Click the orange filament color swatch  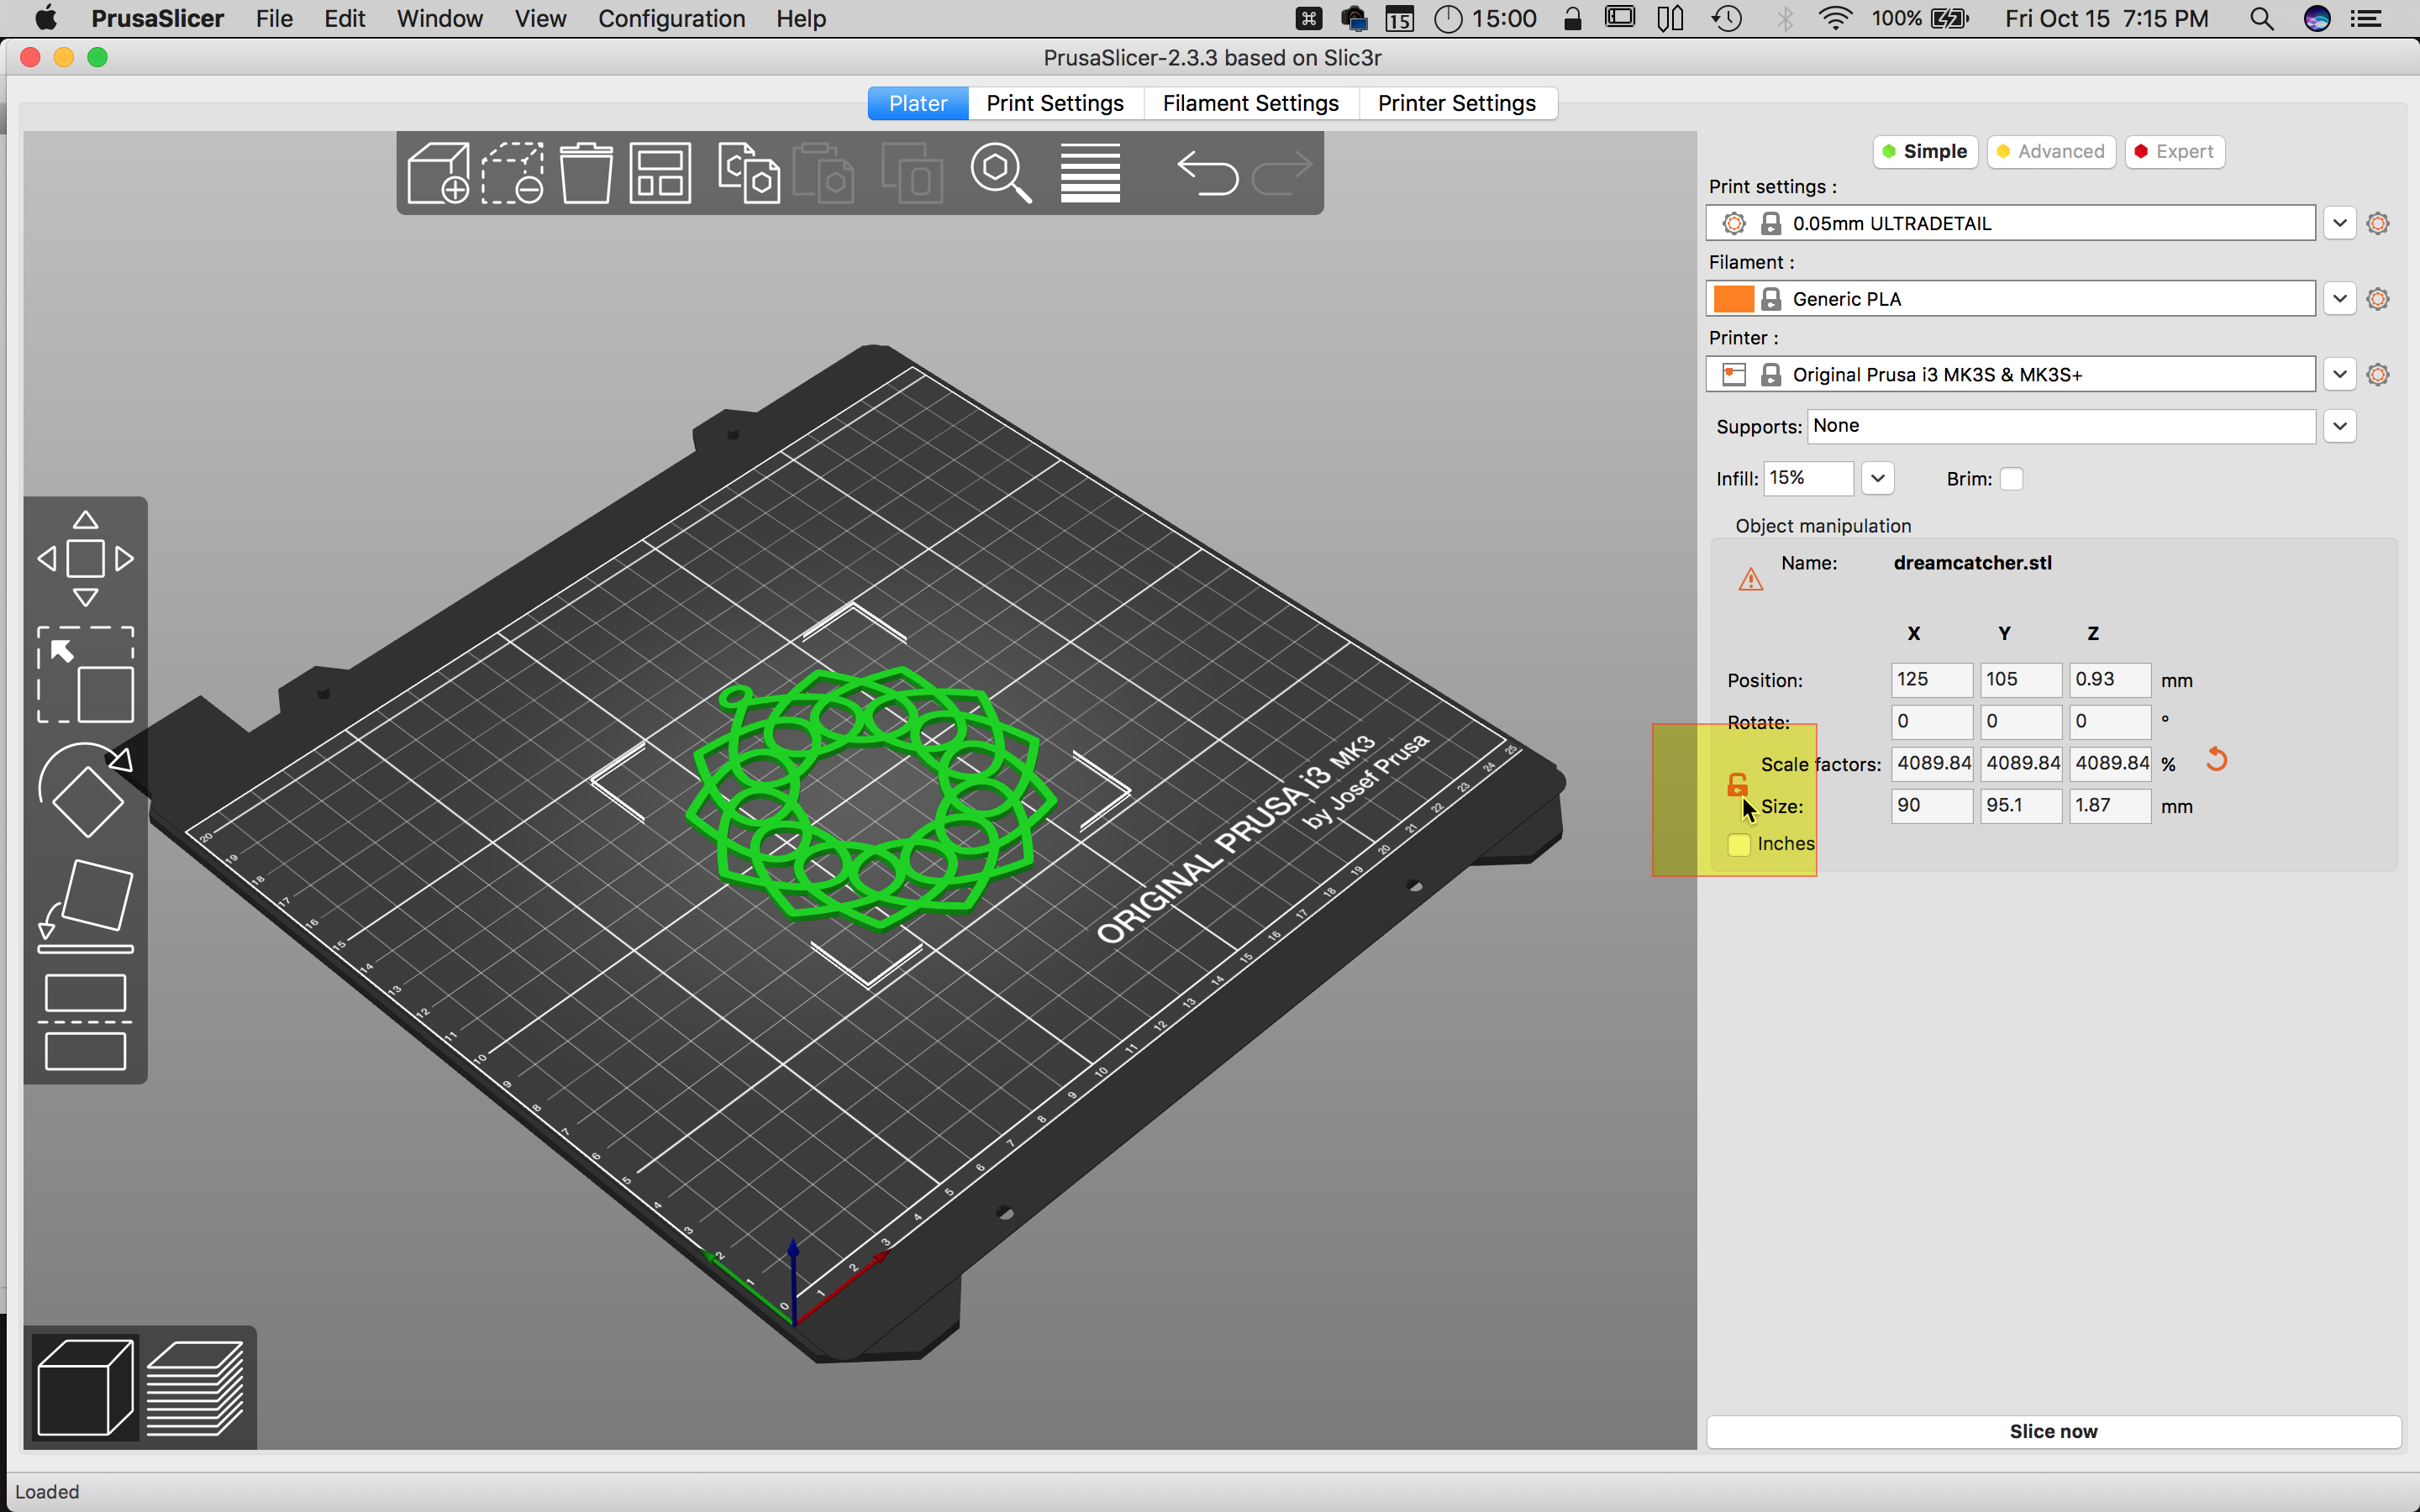pyautogui.click(x=1733, y=299)
